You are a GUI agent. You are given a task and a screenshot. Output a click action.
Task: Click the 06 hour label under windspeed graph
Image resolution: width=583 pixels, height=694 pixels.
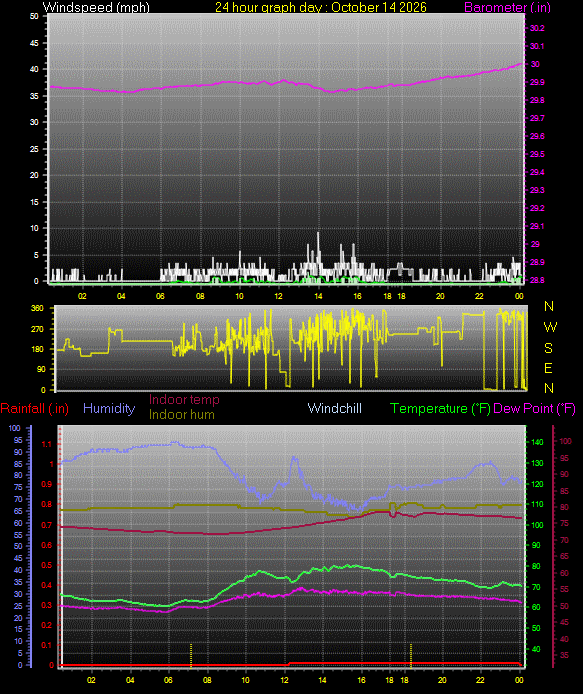(160, 296)
